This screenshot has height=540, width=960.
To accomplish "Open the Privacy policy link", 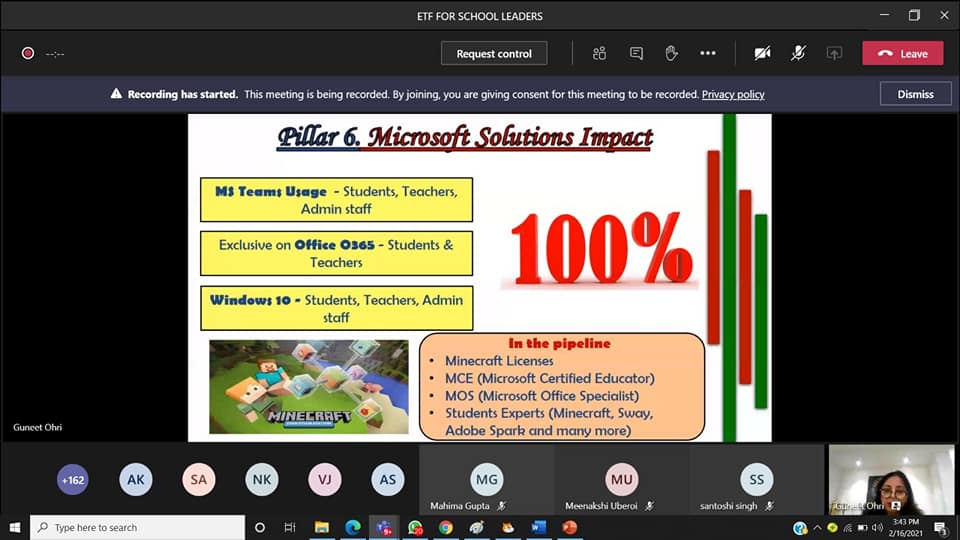I will (x=733, y=94).
